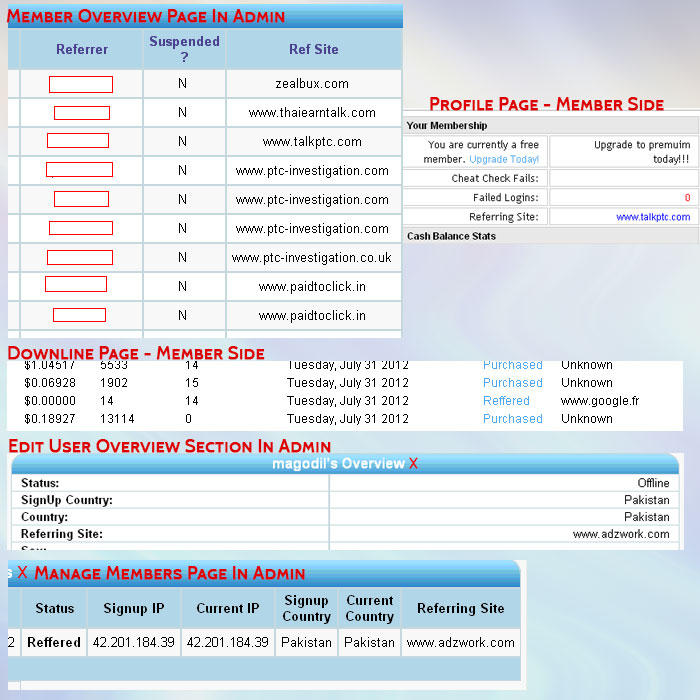700x700 pixels.
Task: Click the Cash Balance Stats heading
Action: point(451,236)
